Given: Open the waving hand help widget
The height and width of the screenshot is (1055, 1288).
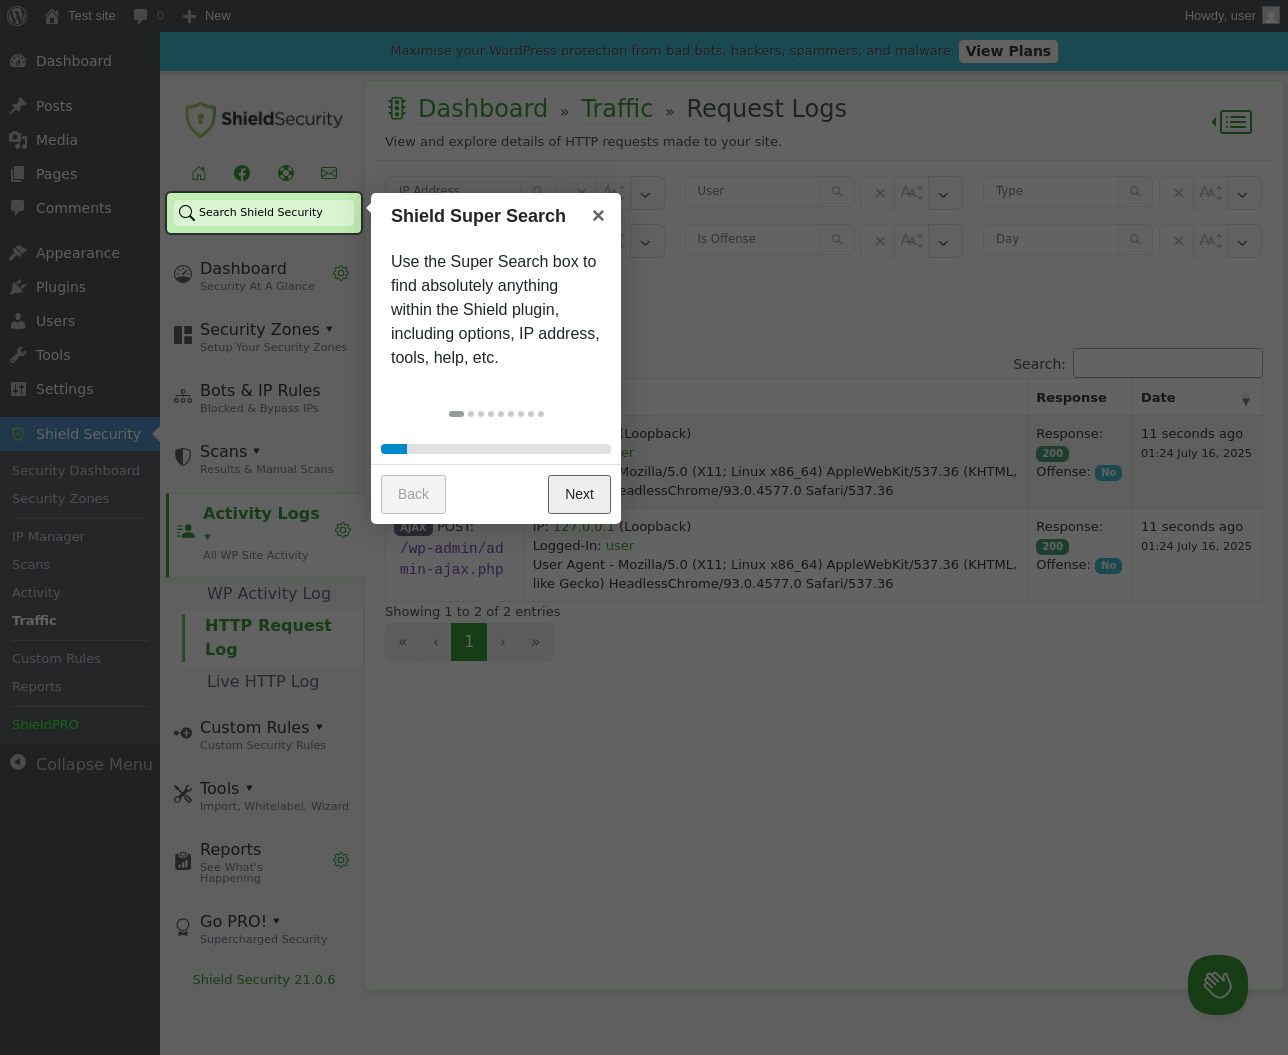Looking at the screenshot, I should pos(1218,985).
